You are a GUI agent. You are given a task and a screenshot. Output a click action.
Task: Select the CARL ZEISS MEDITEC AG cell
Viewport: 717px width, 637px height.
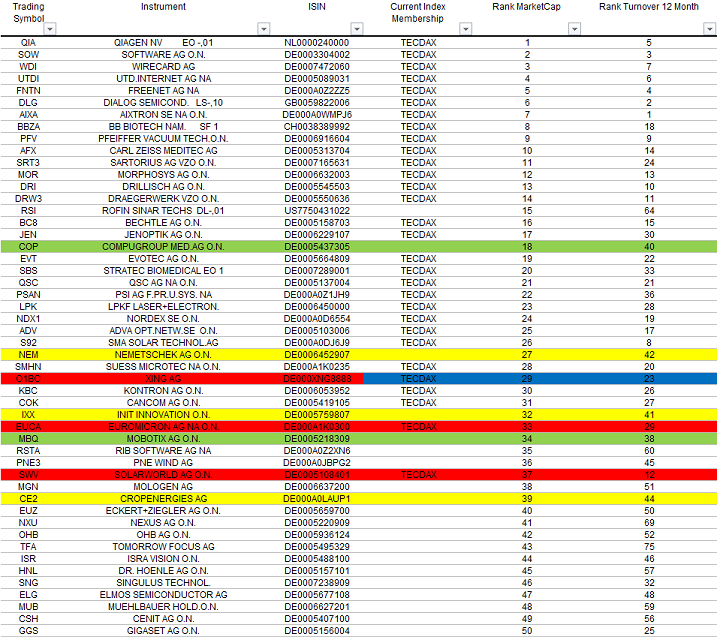click(163, 151)
